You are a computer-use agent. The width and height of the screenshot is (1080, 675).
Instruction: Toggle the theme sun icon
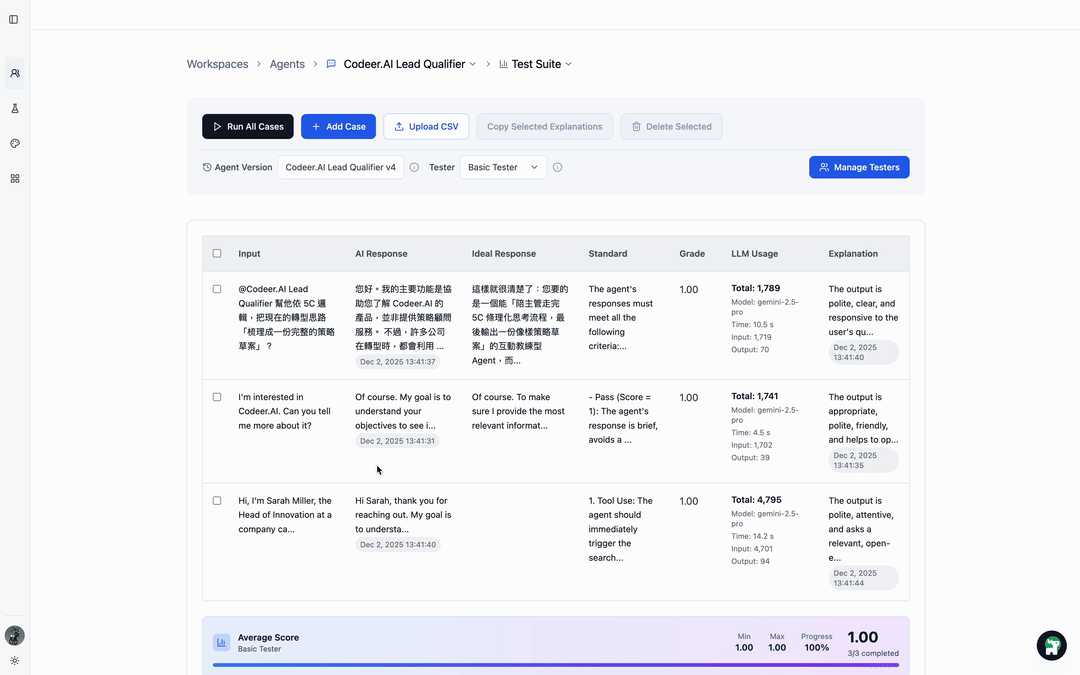tap(15, 661)
